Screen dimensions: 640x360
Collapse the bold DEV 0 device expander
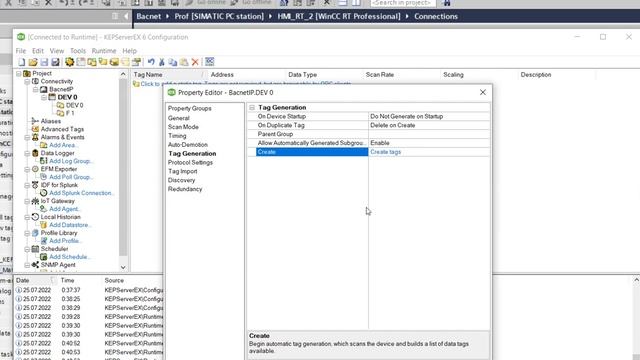[x=44, y=97]
